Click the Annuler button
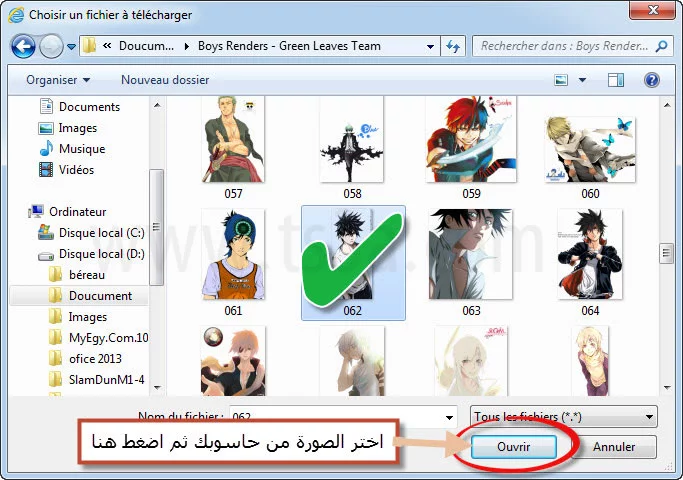683x480 pixels. 614,447
